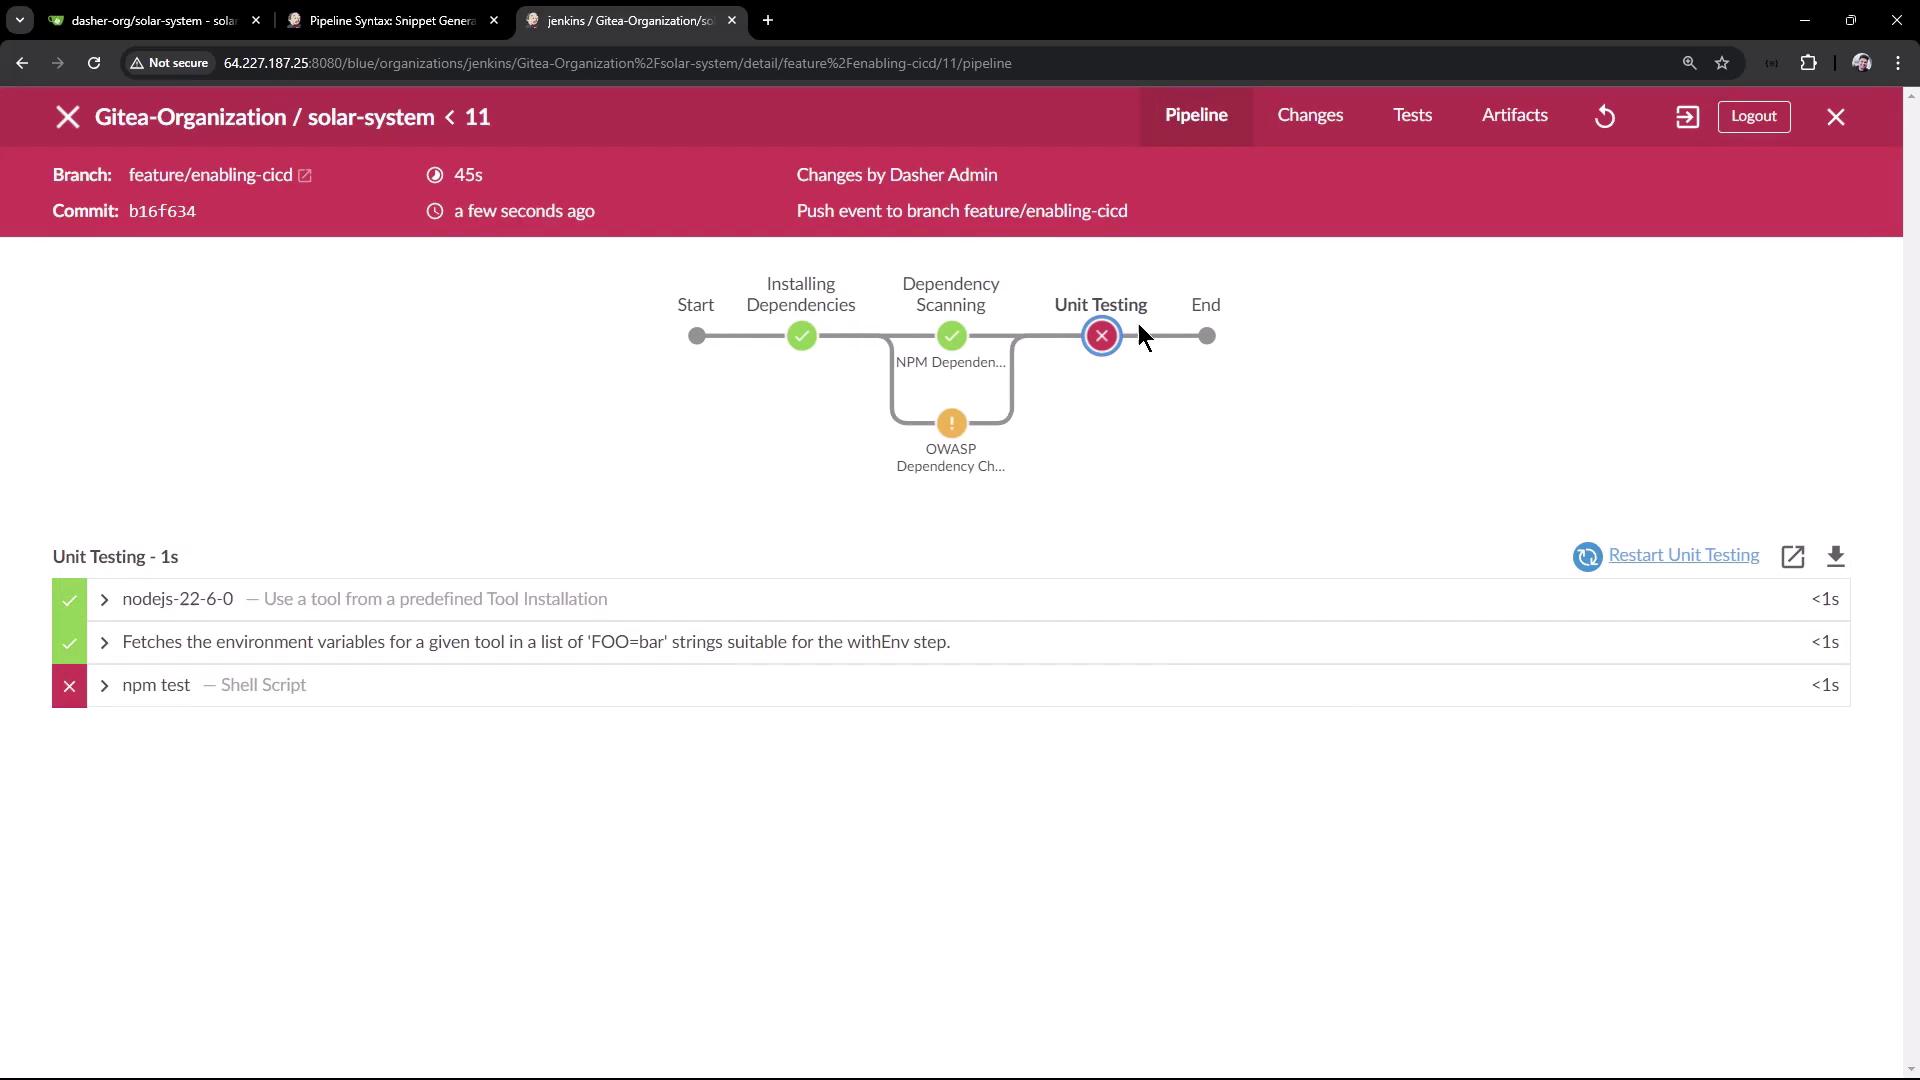Click the failed Unit Testing stage node
Viewport: 1920px width, 1080px height.
(1102, 336)
